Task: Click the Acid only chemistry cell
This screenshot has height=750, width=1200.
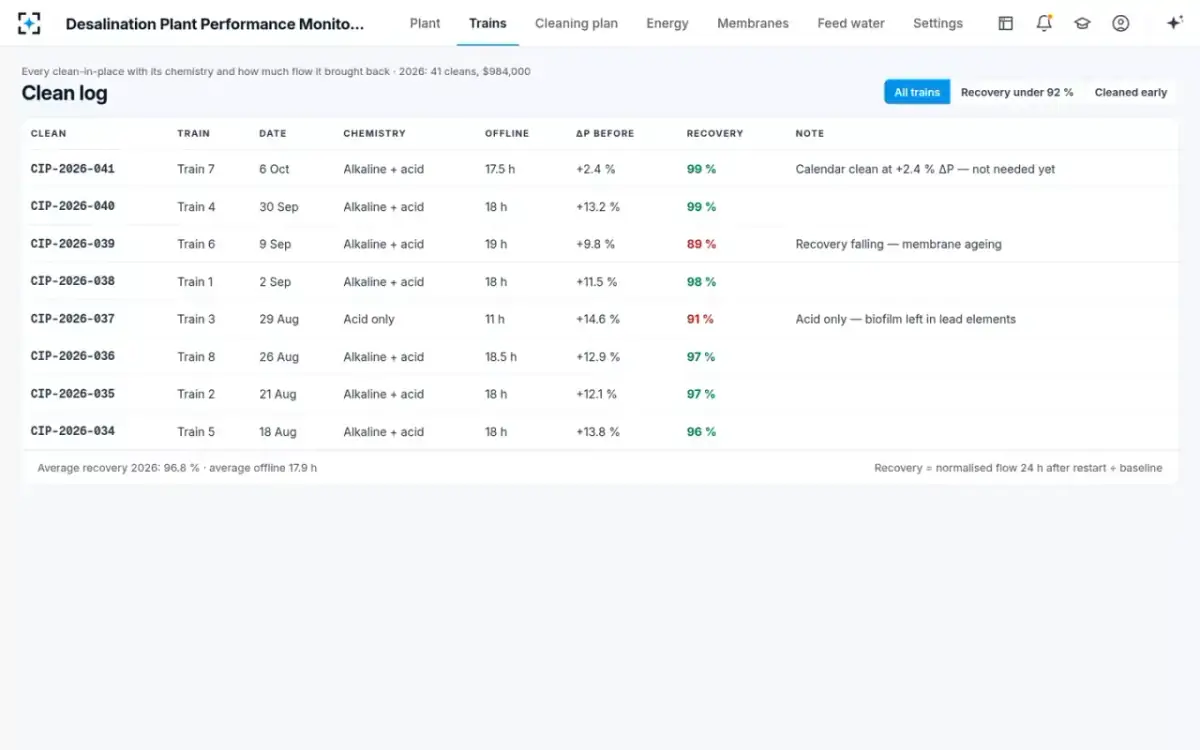Action: (369, 319)
